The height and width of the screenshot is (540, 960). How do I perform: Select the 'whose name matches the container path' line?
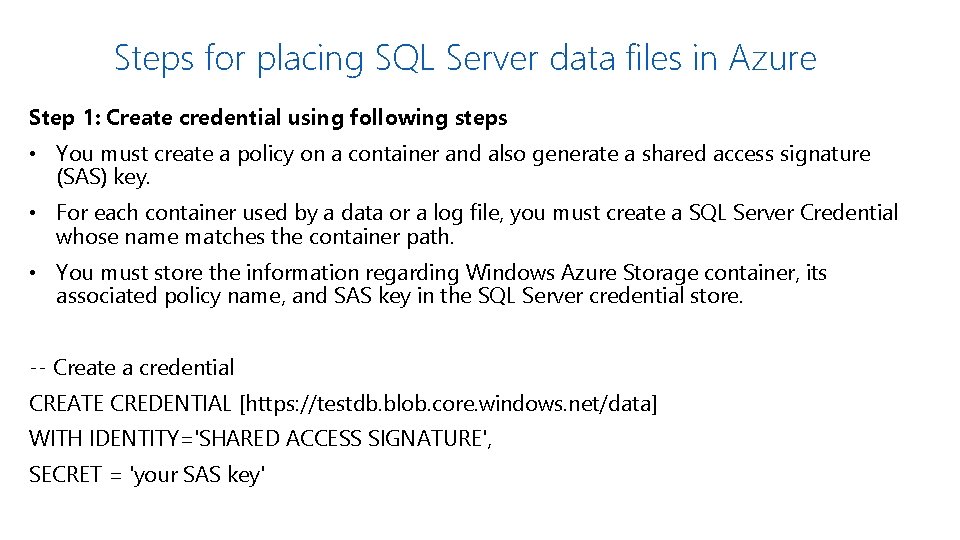pos(255,236)
